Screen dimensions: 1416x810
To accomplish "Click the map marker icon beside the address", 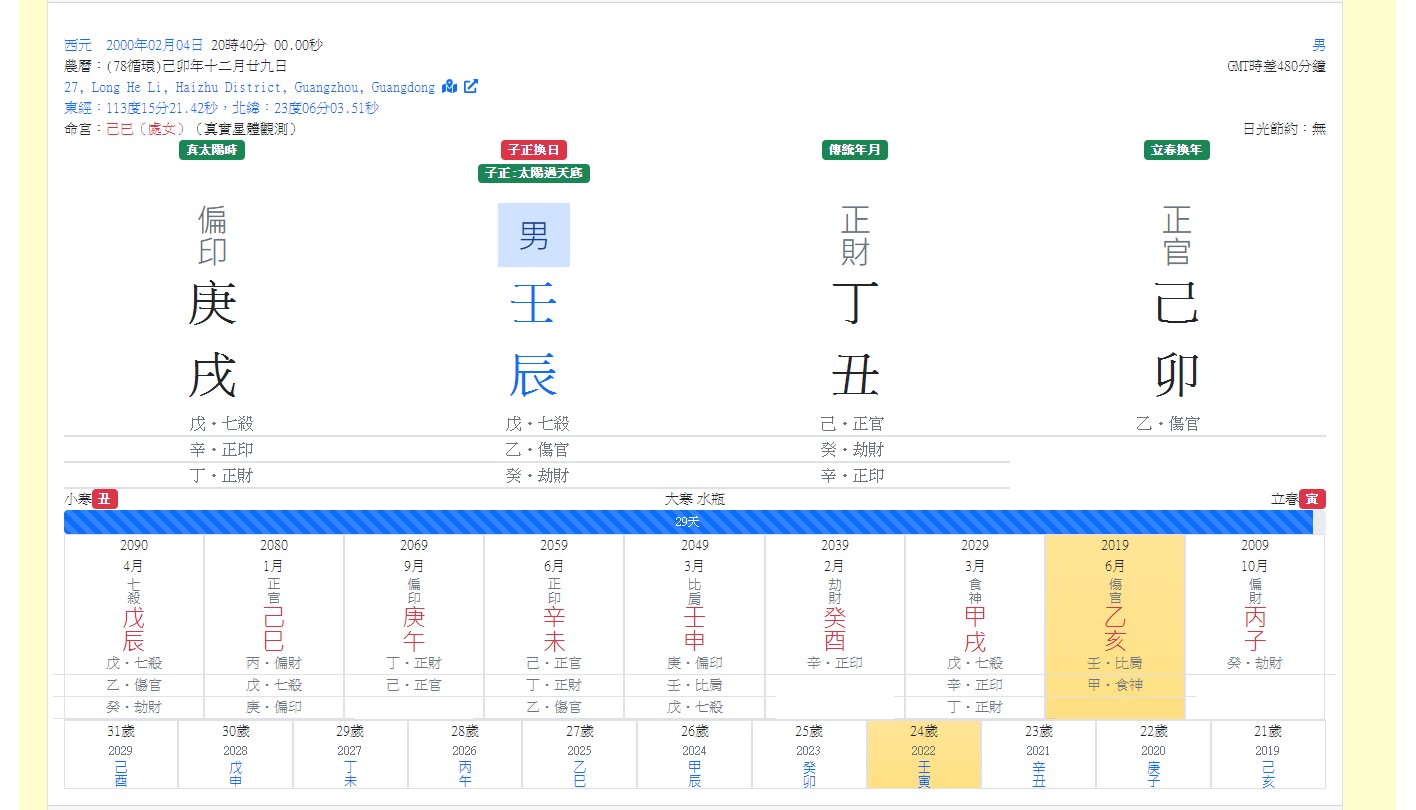I will (x=449, y=87).
